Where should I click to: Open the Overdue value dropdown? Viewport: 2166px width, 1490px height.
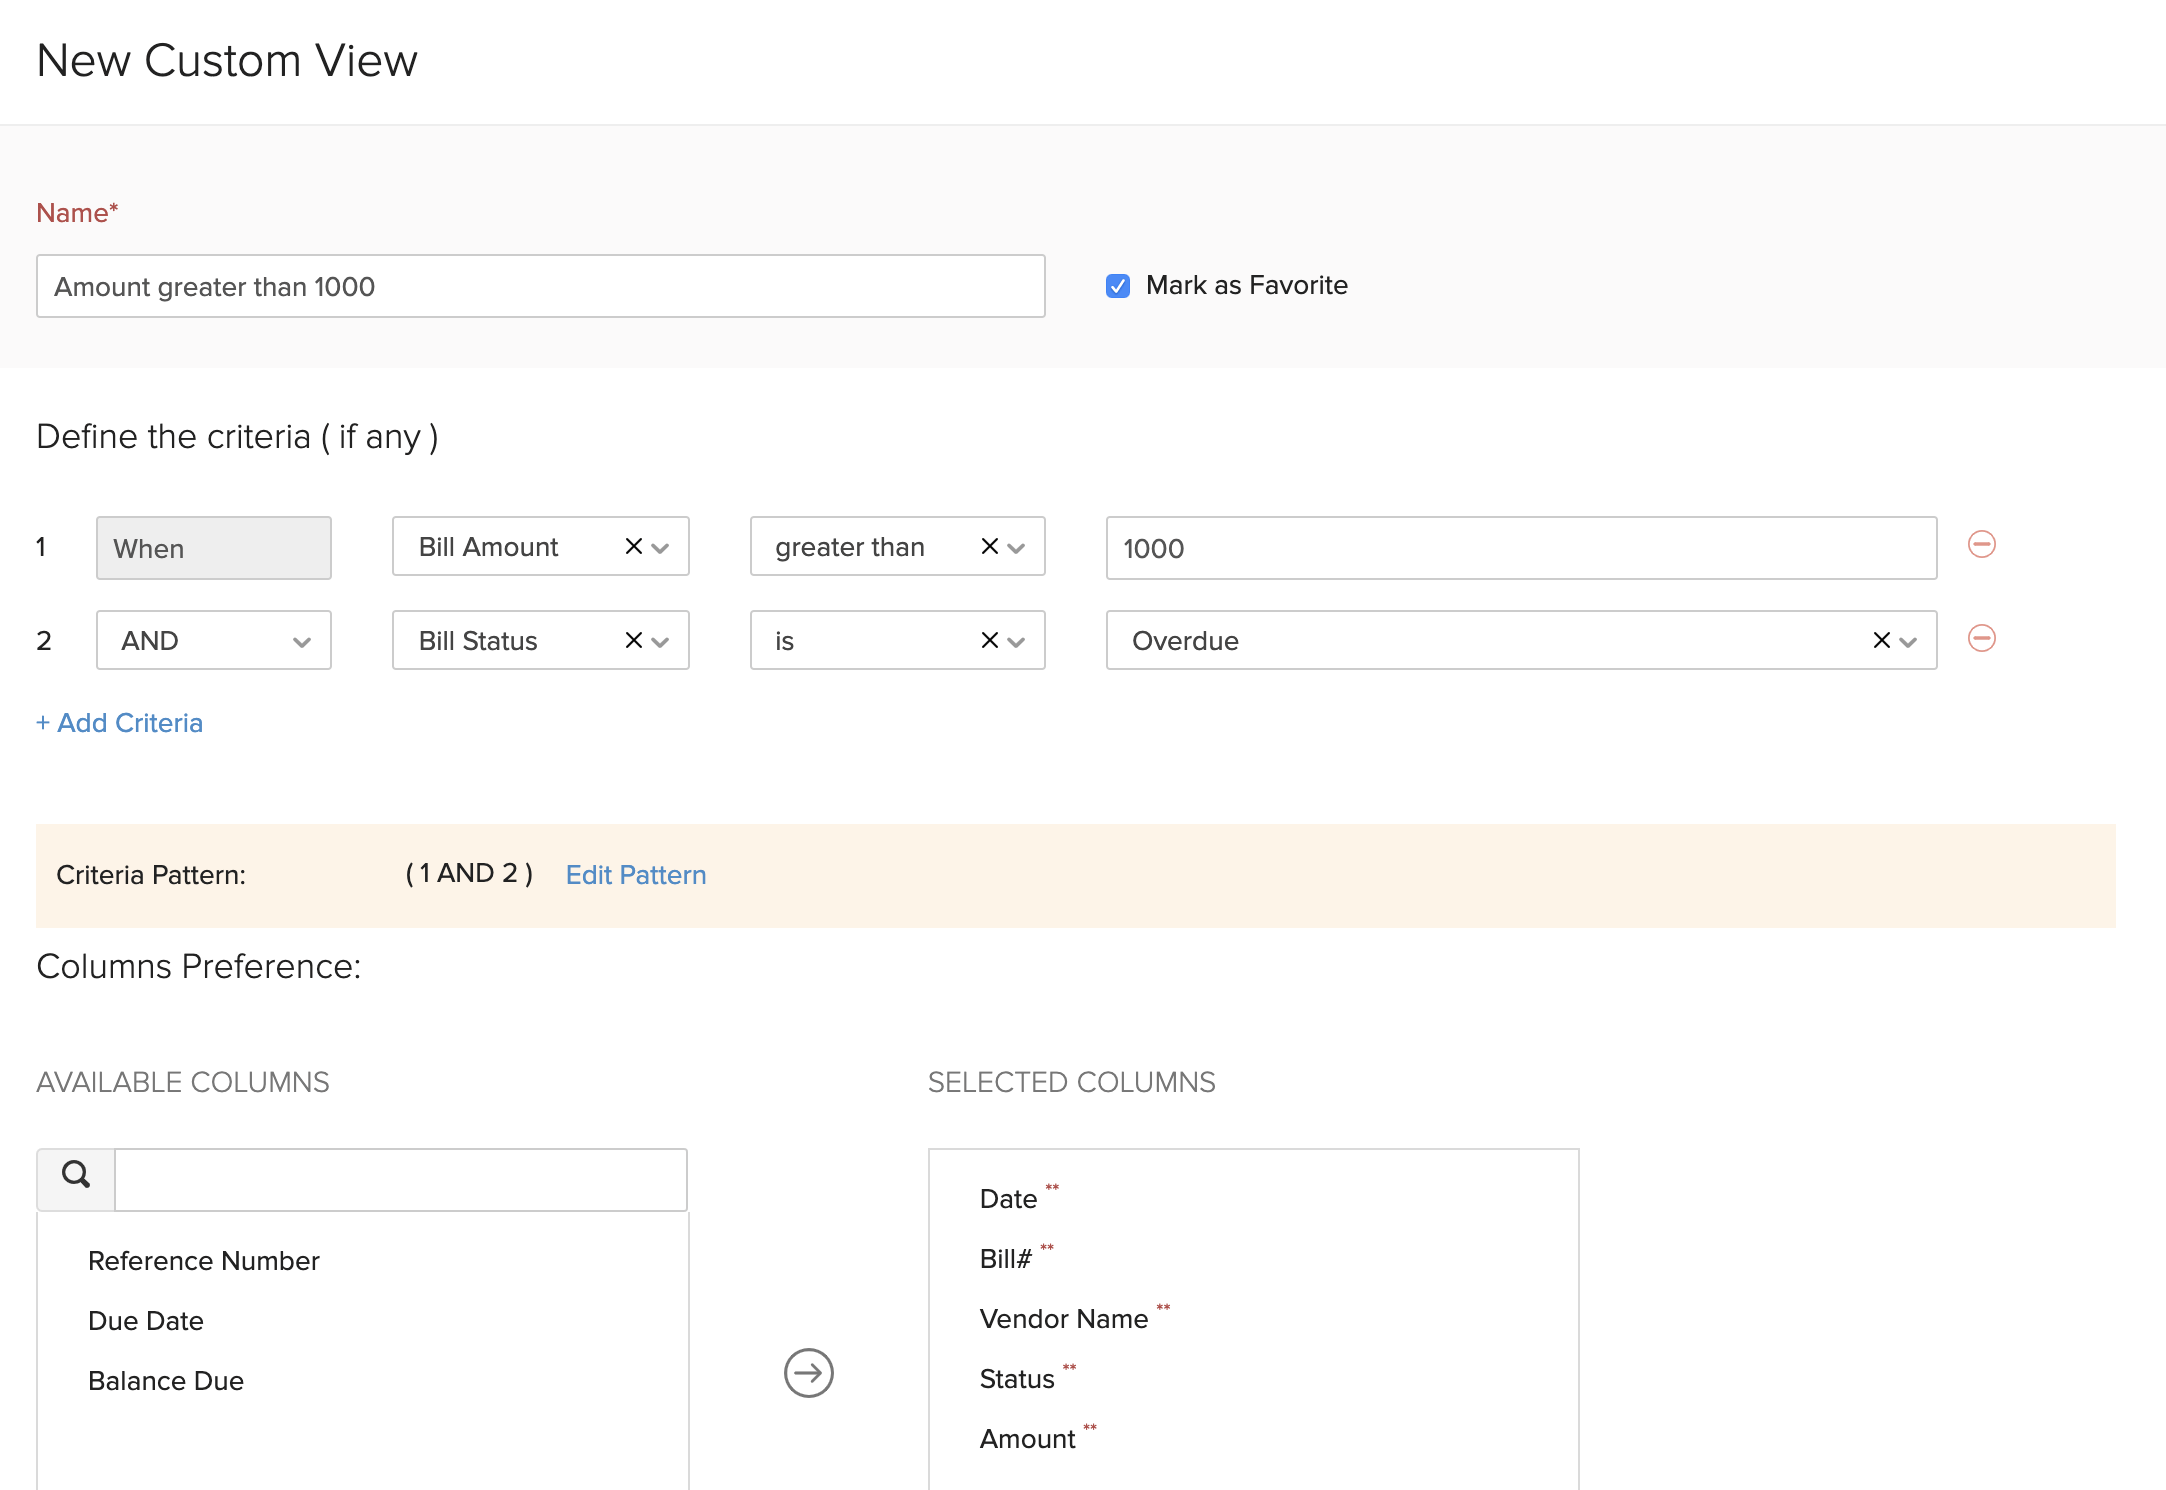coord(1908,640)
